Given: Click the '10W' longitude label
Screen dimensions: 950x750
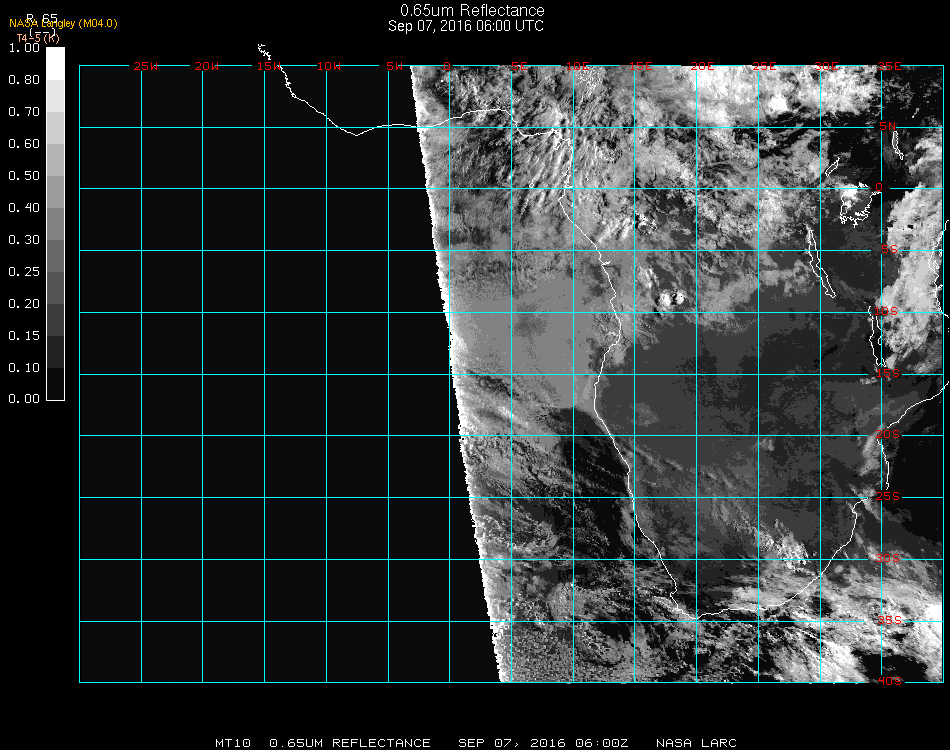Looking at the screenshot, I should (x=329, y=66).
